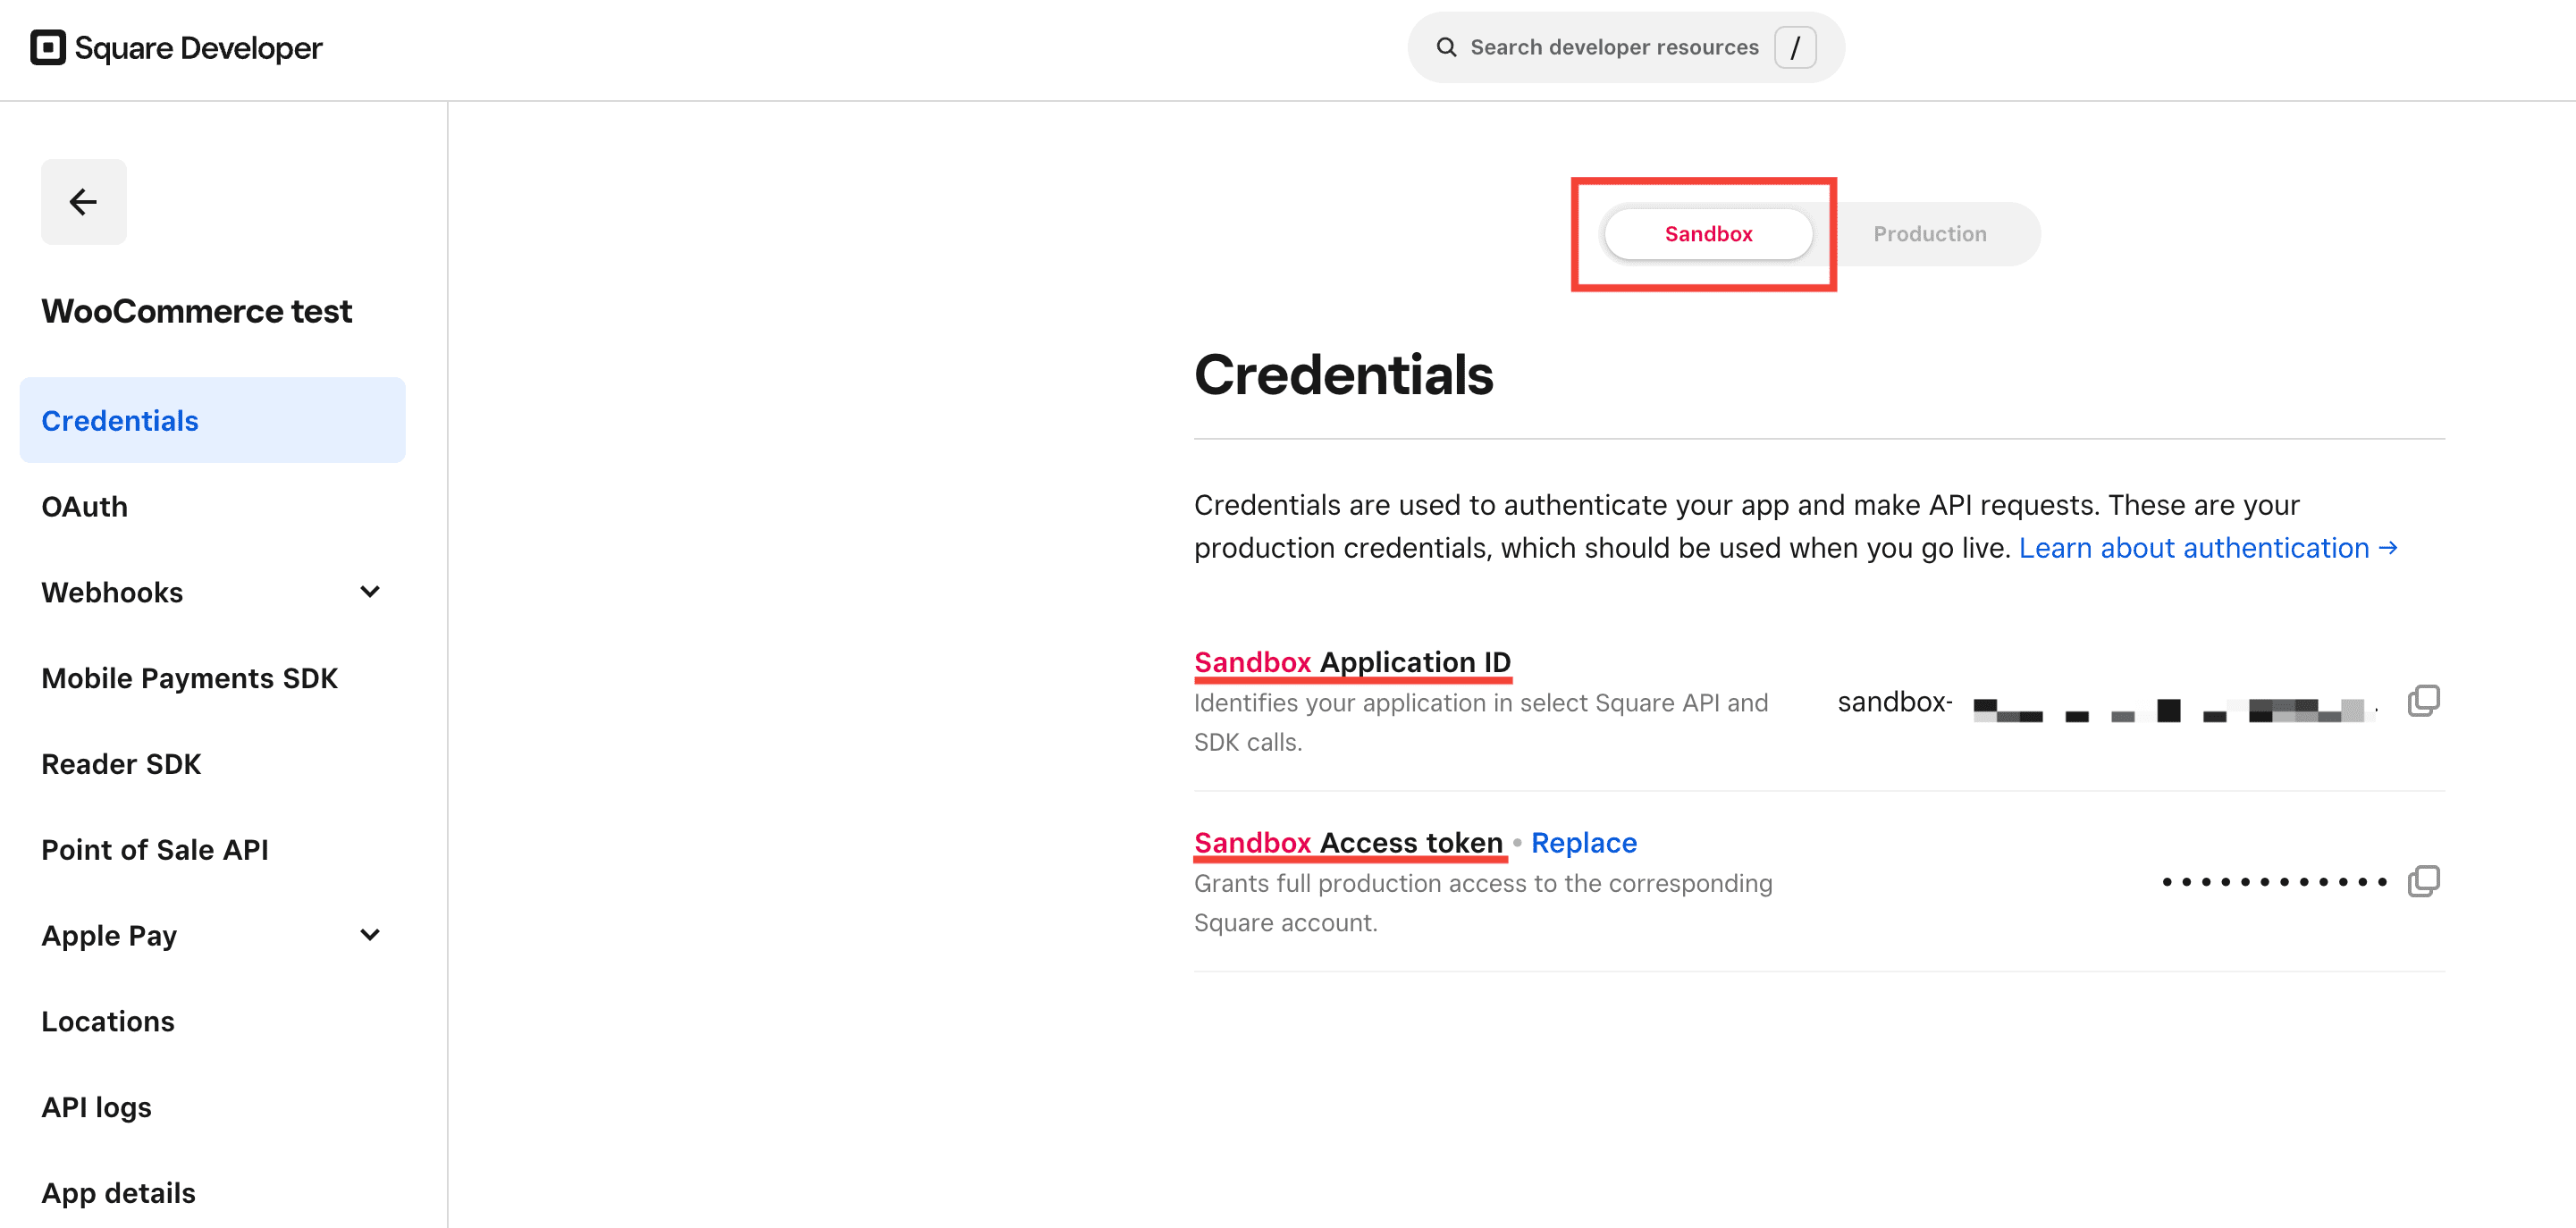
Task: Open Reader SDK settings
Action: tap(121, 764)
